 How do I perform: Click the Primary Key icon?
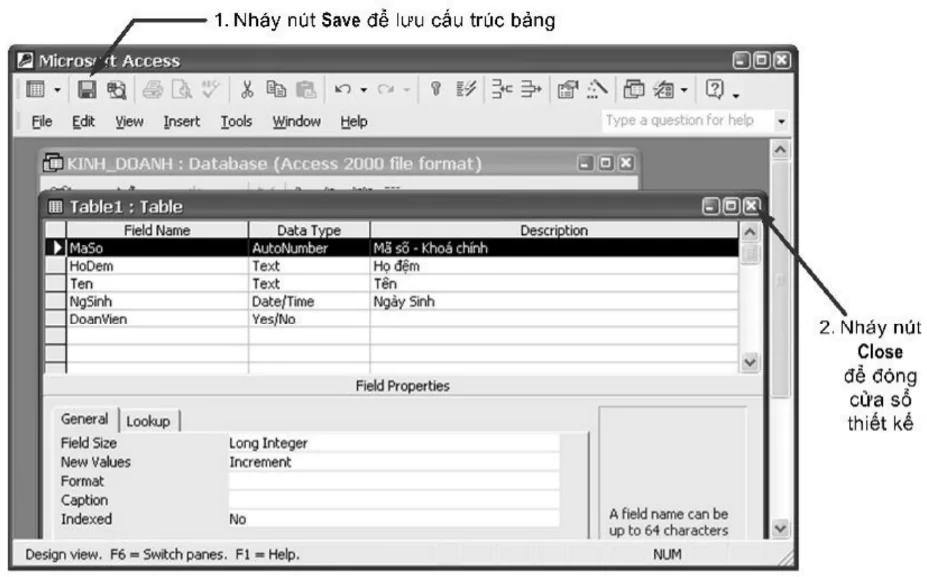436,90
